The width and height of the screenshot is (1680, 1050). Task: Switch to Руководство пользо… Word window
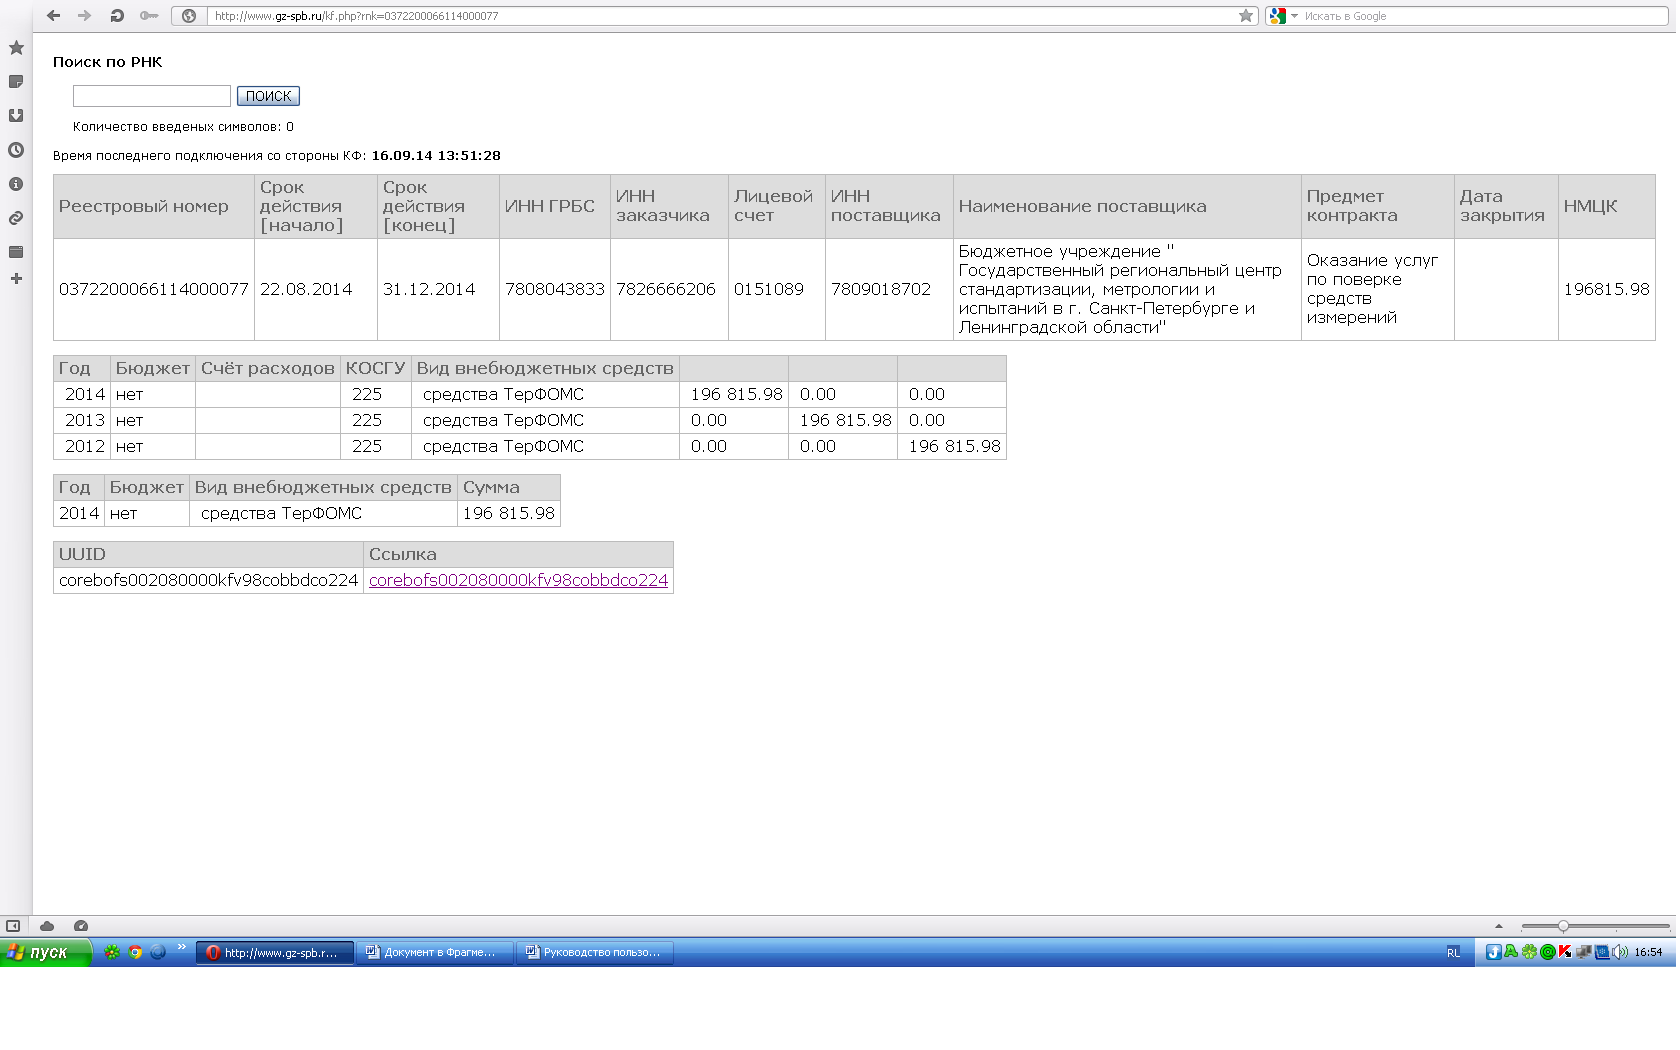point(595,952)
